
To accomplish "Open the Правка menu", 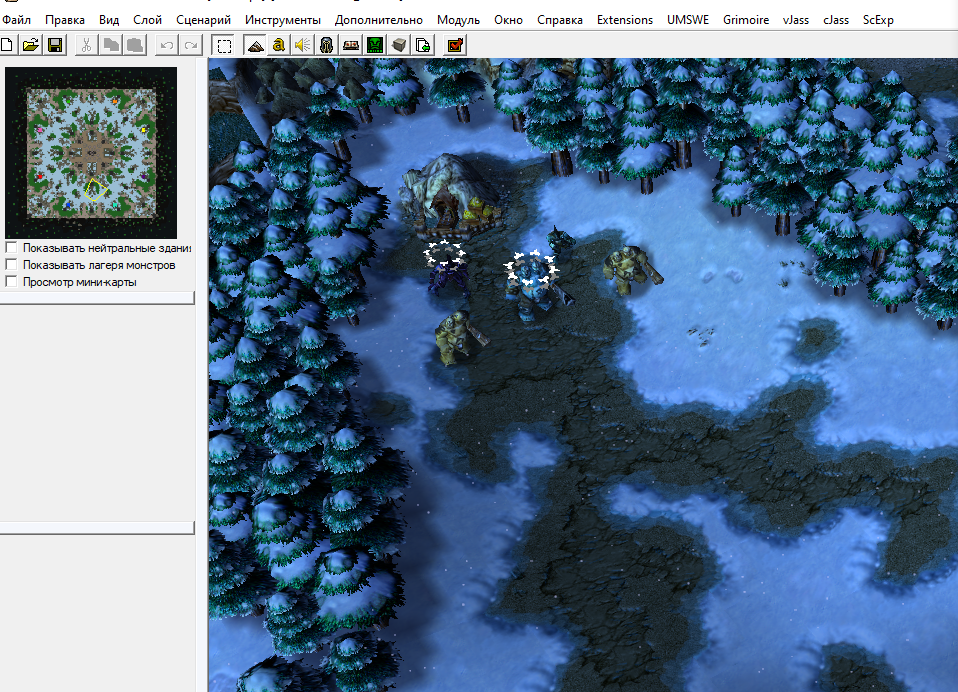I will pyautogui.click(x=65, y=20).
